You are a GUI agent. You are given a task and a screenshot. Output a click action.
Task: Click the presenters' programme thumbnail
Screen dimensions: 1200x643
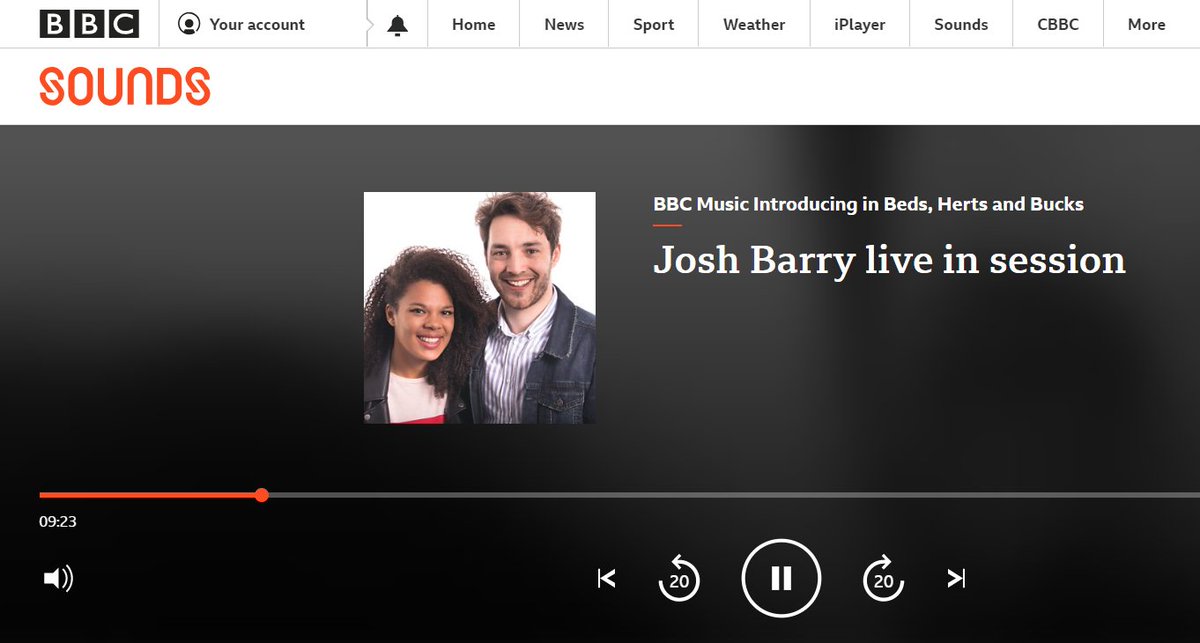pyautogui.click(x=479, y=308)
